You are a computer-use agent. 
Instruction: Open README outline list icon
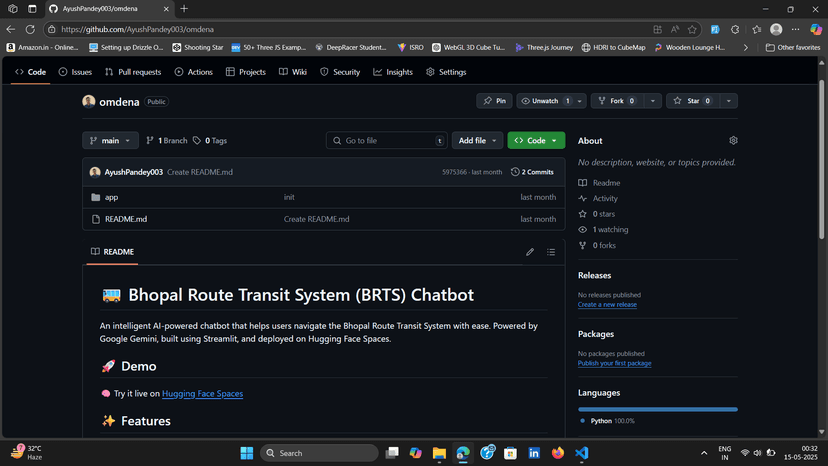click(551, 252)
